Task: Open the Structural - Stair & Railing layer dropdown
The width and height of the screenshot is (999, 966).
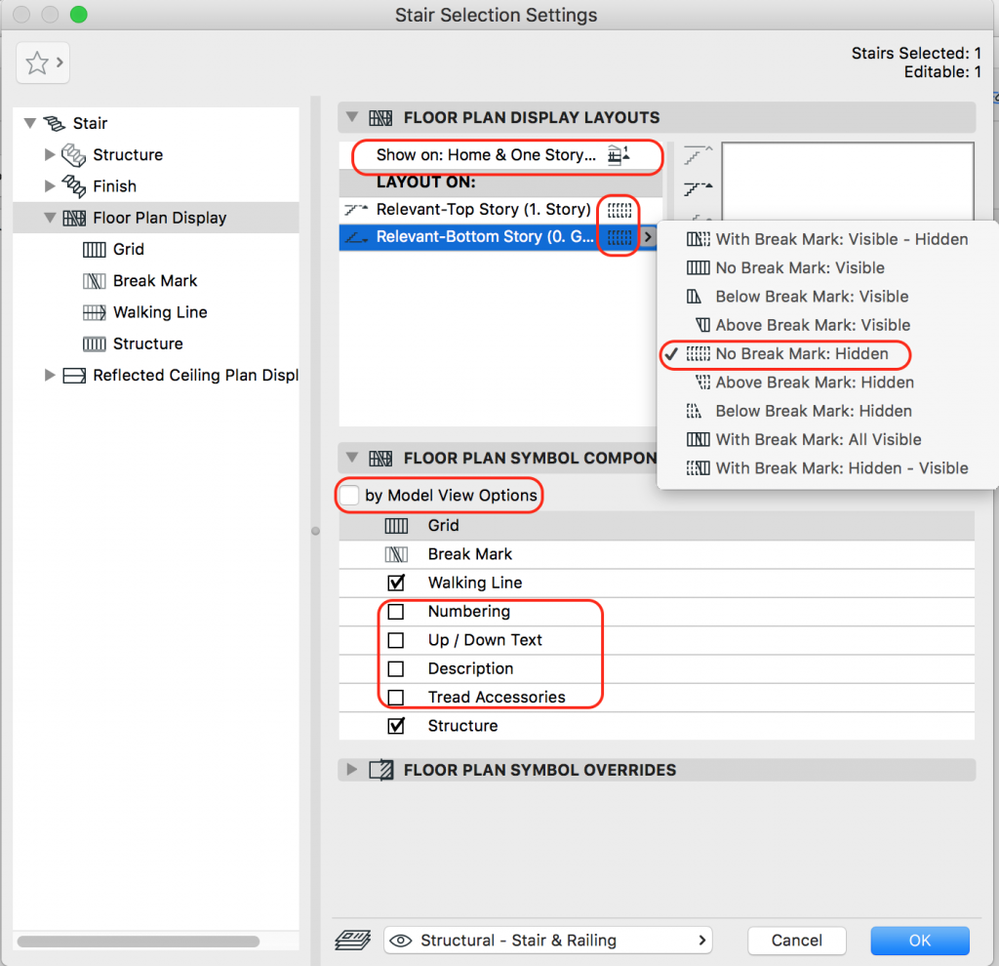Action: 548,941
